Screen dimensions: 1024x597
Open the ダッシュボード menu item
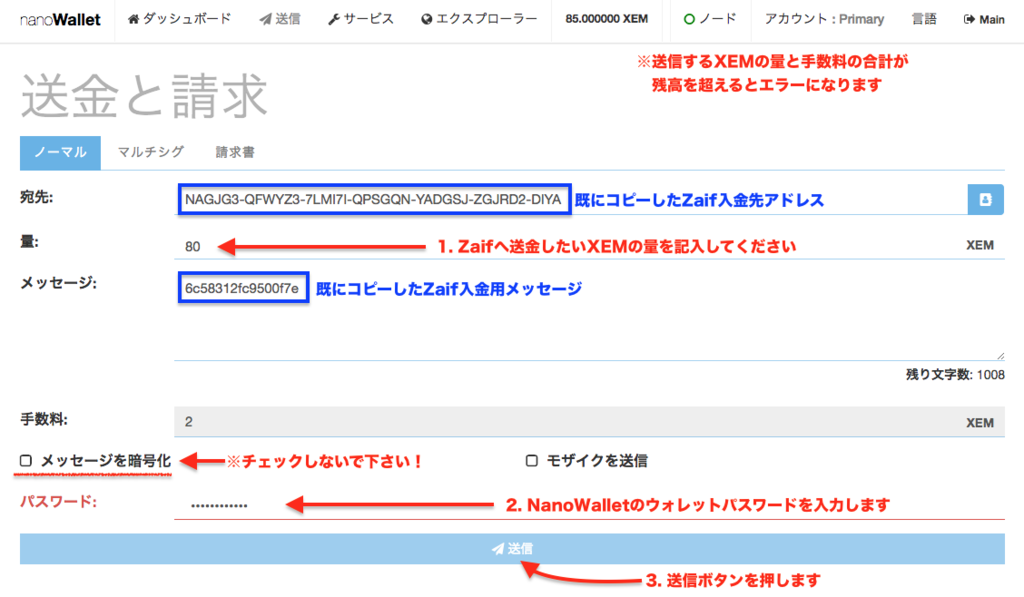[179, 20]
